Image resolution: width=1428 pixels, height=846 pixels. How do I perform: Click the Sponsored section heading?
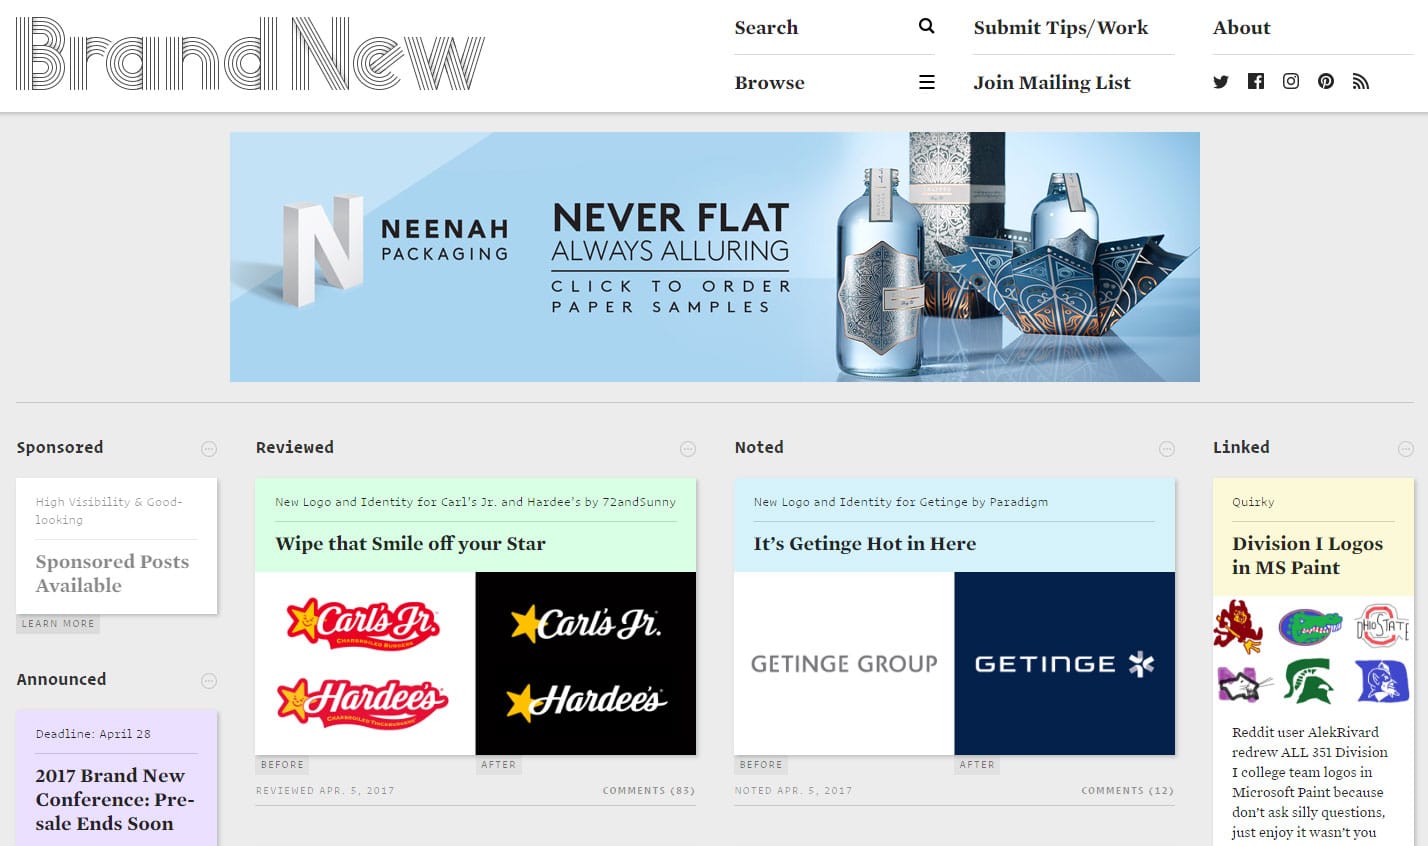(x=60, y=447)
